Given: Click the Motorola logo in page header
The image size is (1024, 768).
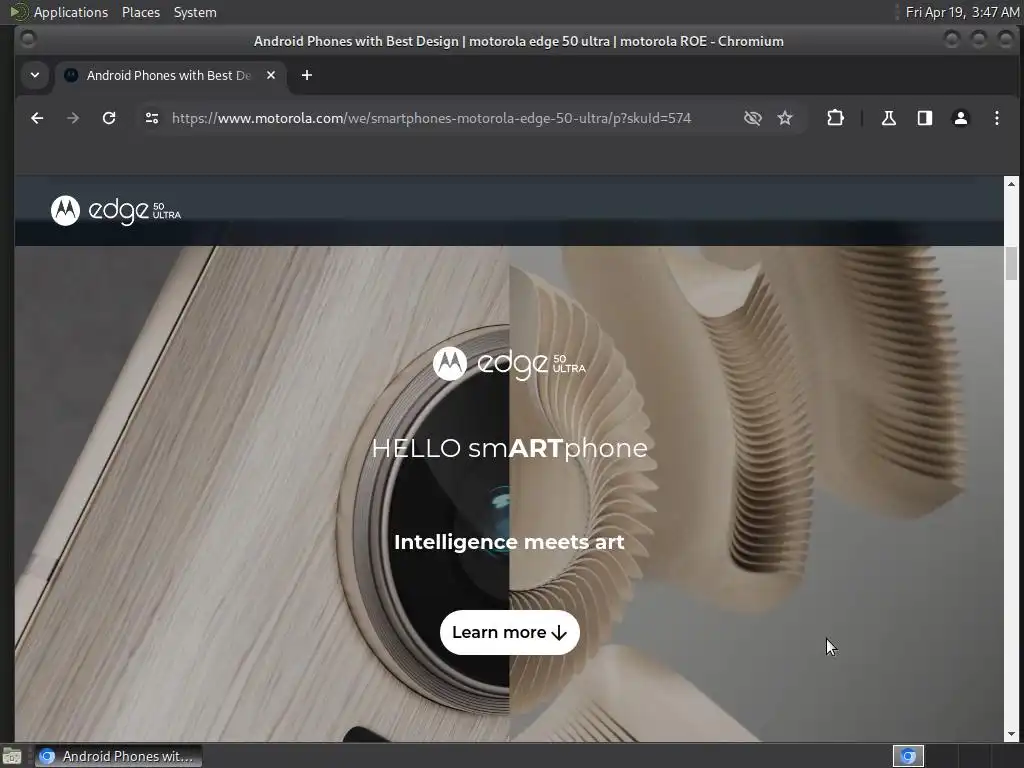Looking at the screenshot, I should (x=65, y=210).
